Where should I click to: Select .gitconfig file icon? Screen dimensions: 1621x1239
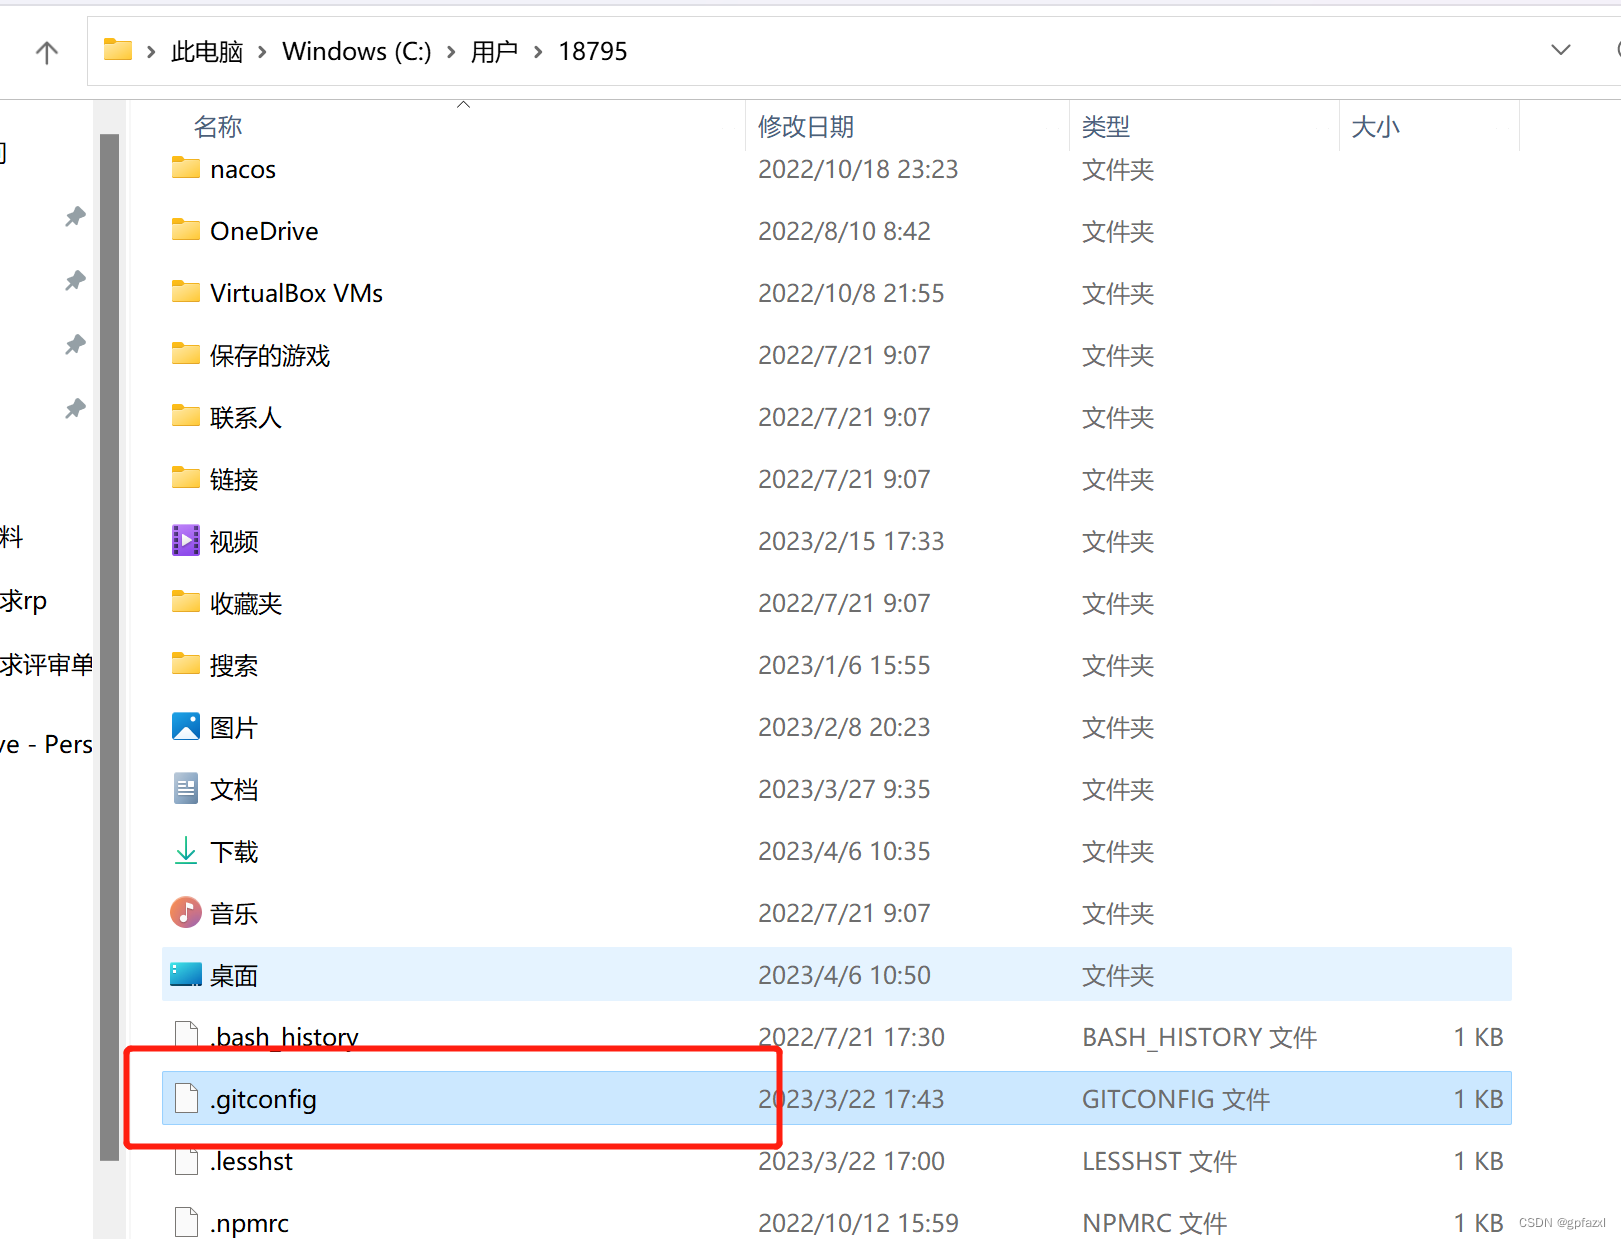[186, 1098]
